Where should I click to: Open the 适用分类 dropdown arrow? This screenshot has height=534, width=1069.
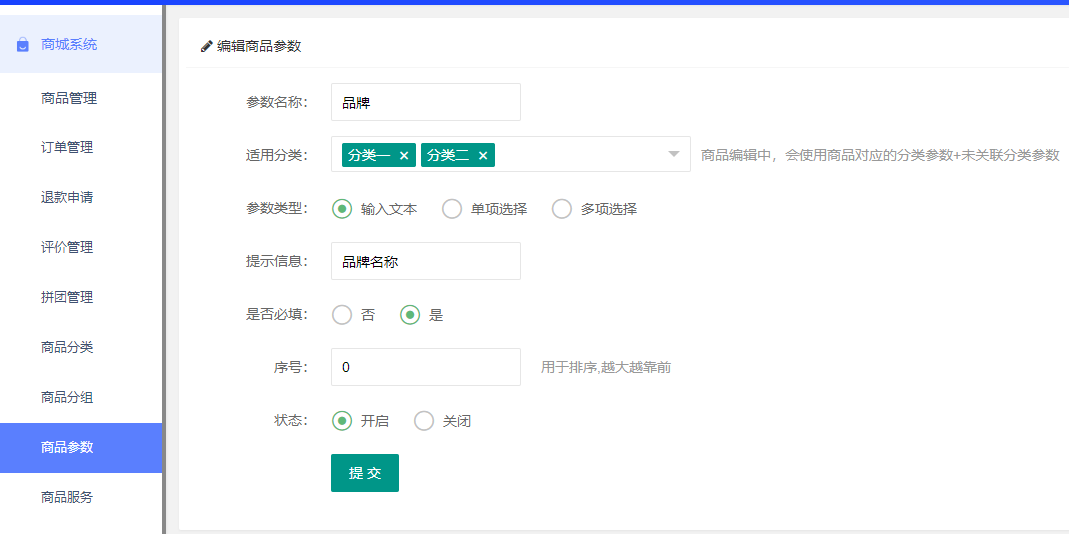674,154
